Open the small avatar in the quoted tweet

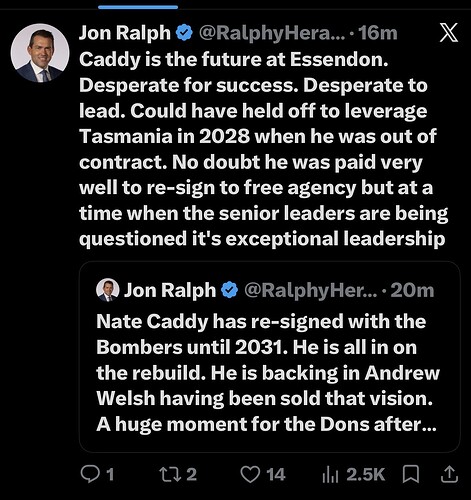pos(108,290)
